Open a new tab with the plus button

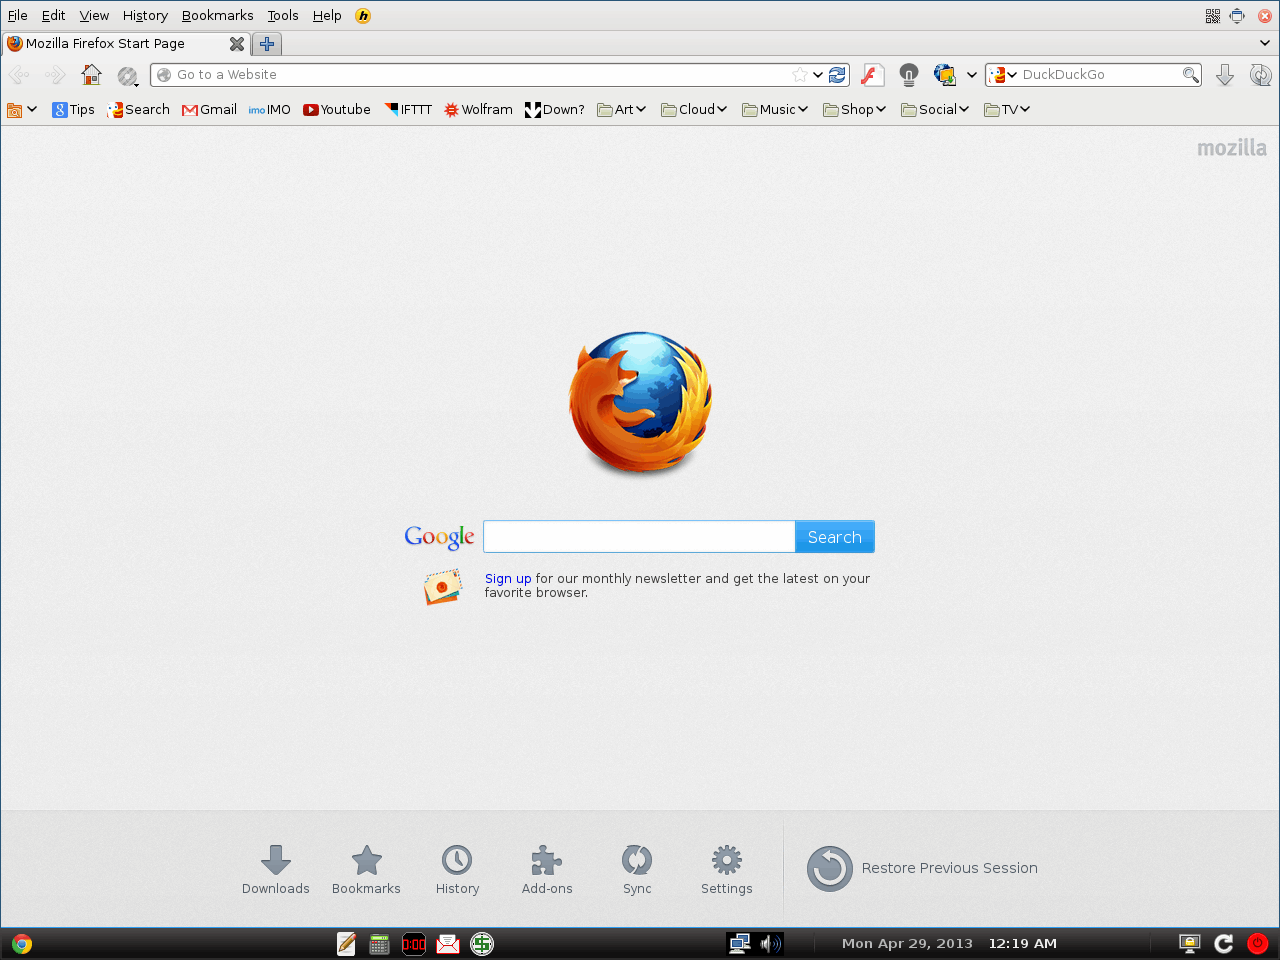267,44
